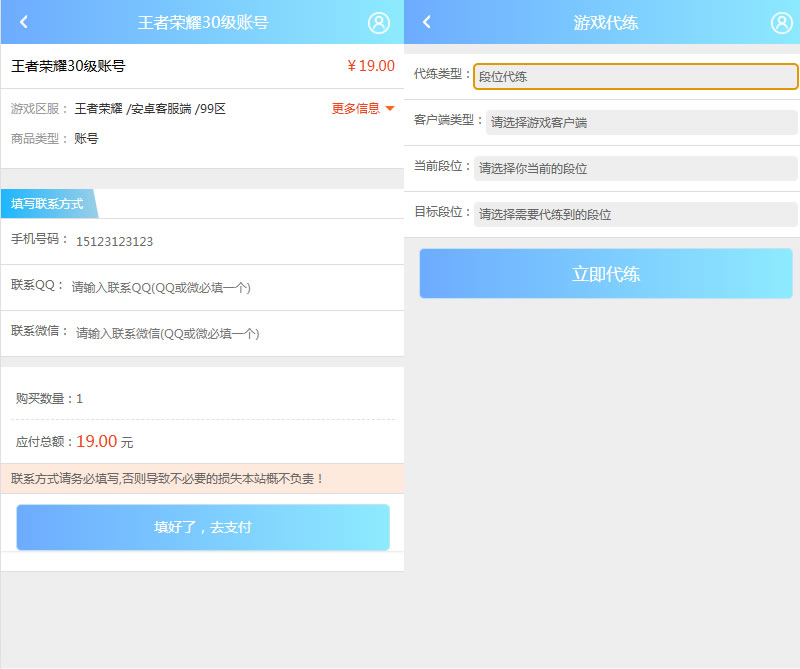The image size is (800, 669).
Task: Open user profile icon on 游戏代练 page
Action: pos(781,22)
